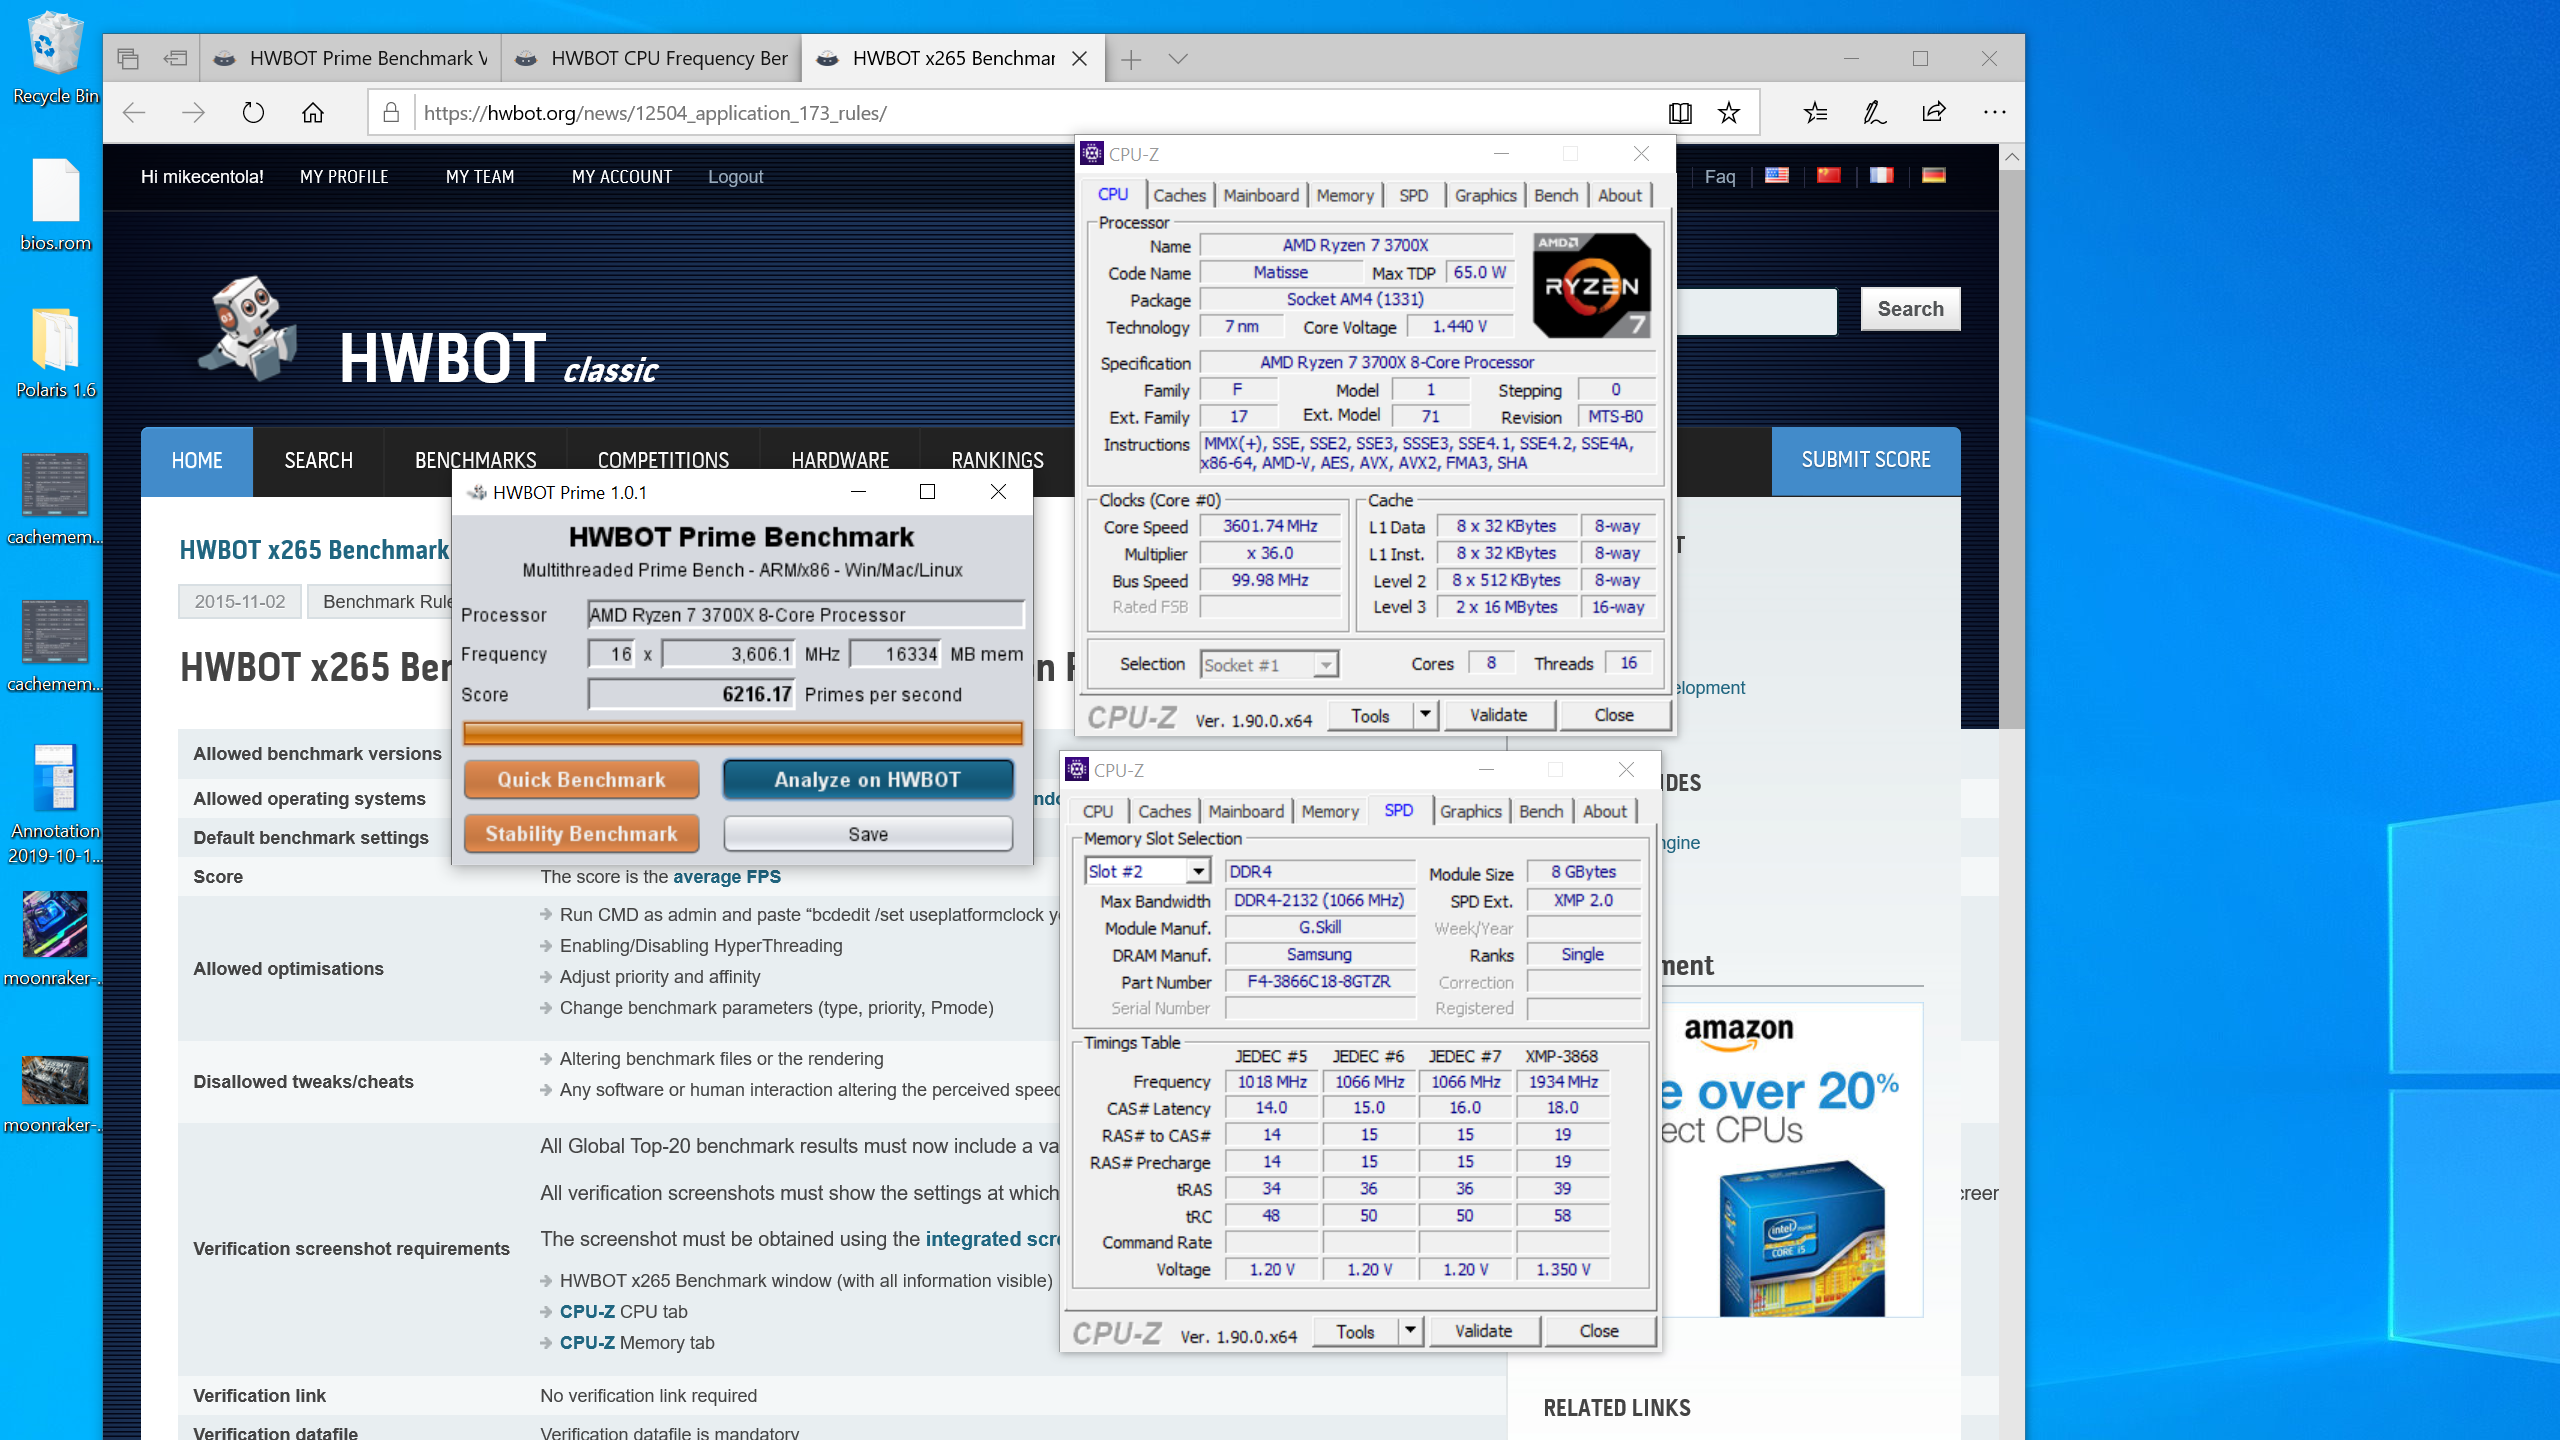Go to MY PROFILE page
This screenshot has height=1440, width=2560.
(x=344, y=177)
